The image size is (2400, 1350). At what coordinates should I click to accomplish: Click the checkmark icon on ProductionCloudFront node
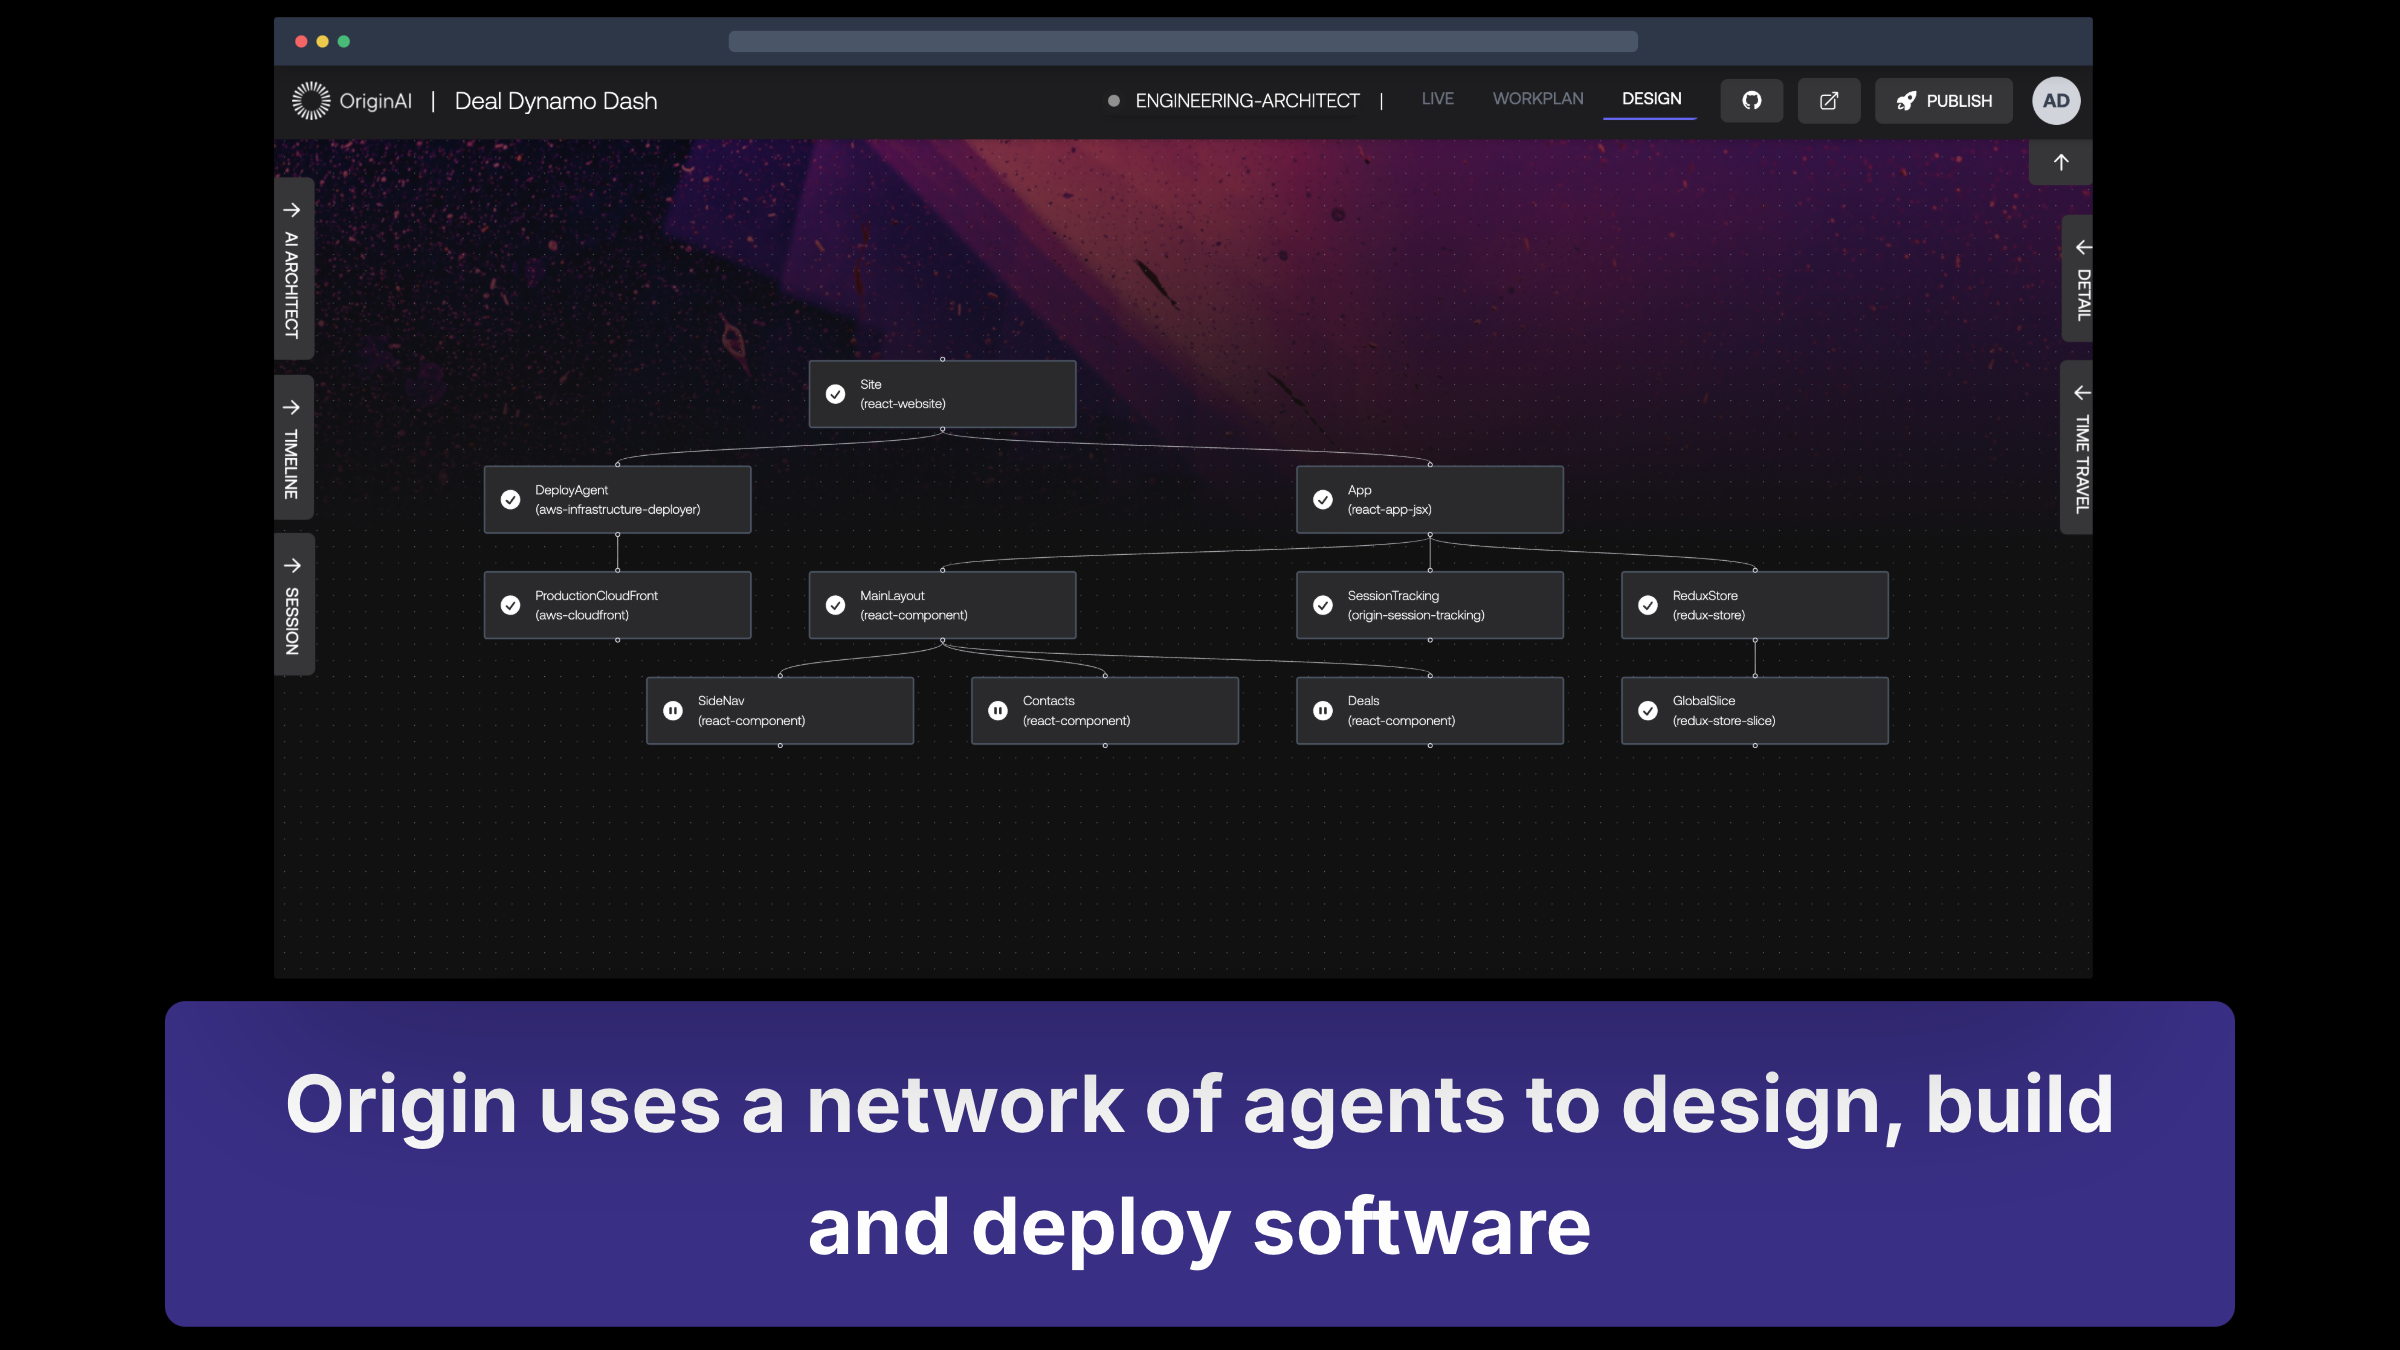tap(510, 605)
